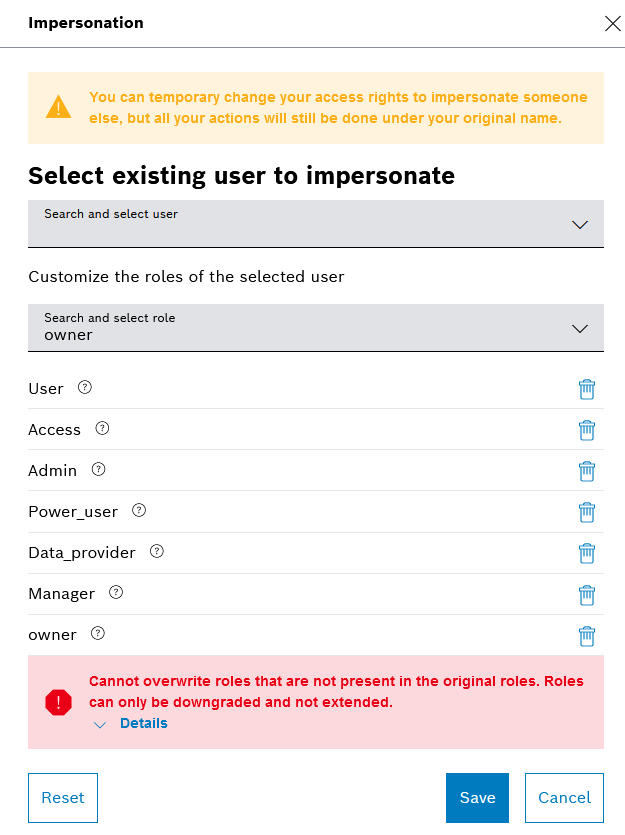Click help icon next to Manager
The height and width of the screenshot is (835, 625).
pyautogui.click(x=116, y=593)
